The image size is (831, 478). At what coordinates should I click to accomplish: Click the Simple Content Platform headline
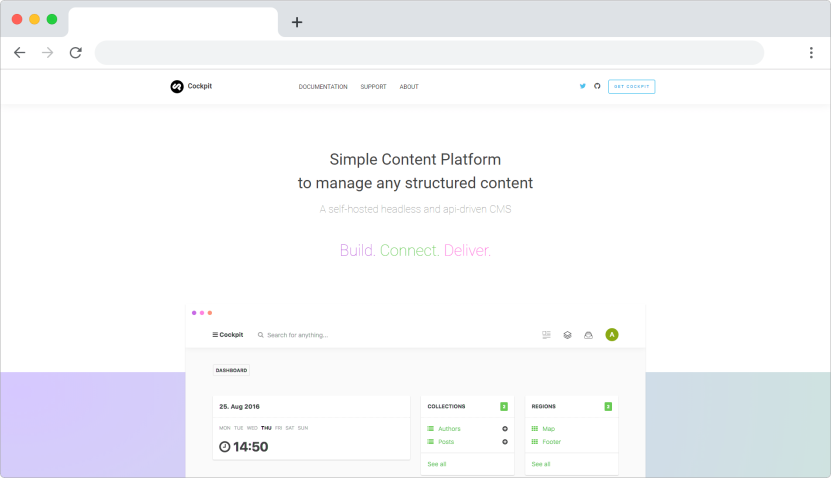(x=415, y=159)
